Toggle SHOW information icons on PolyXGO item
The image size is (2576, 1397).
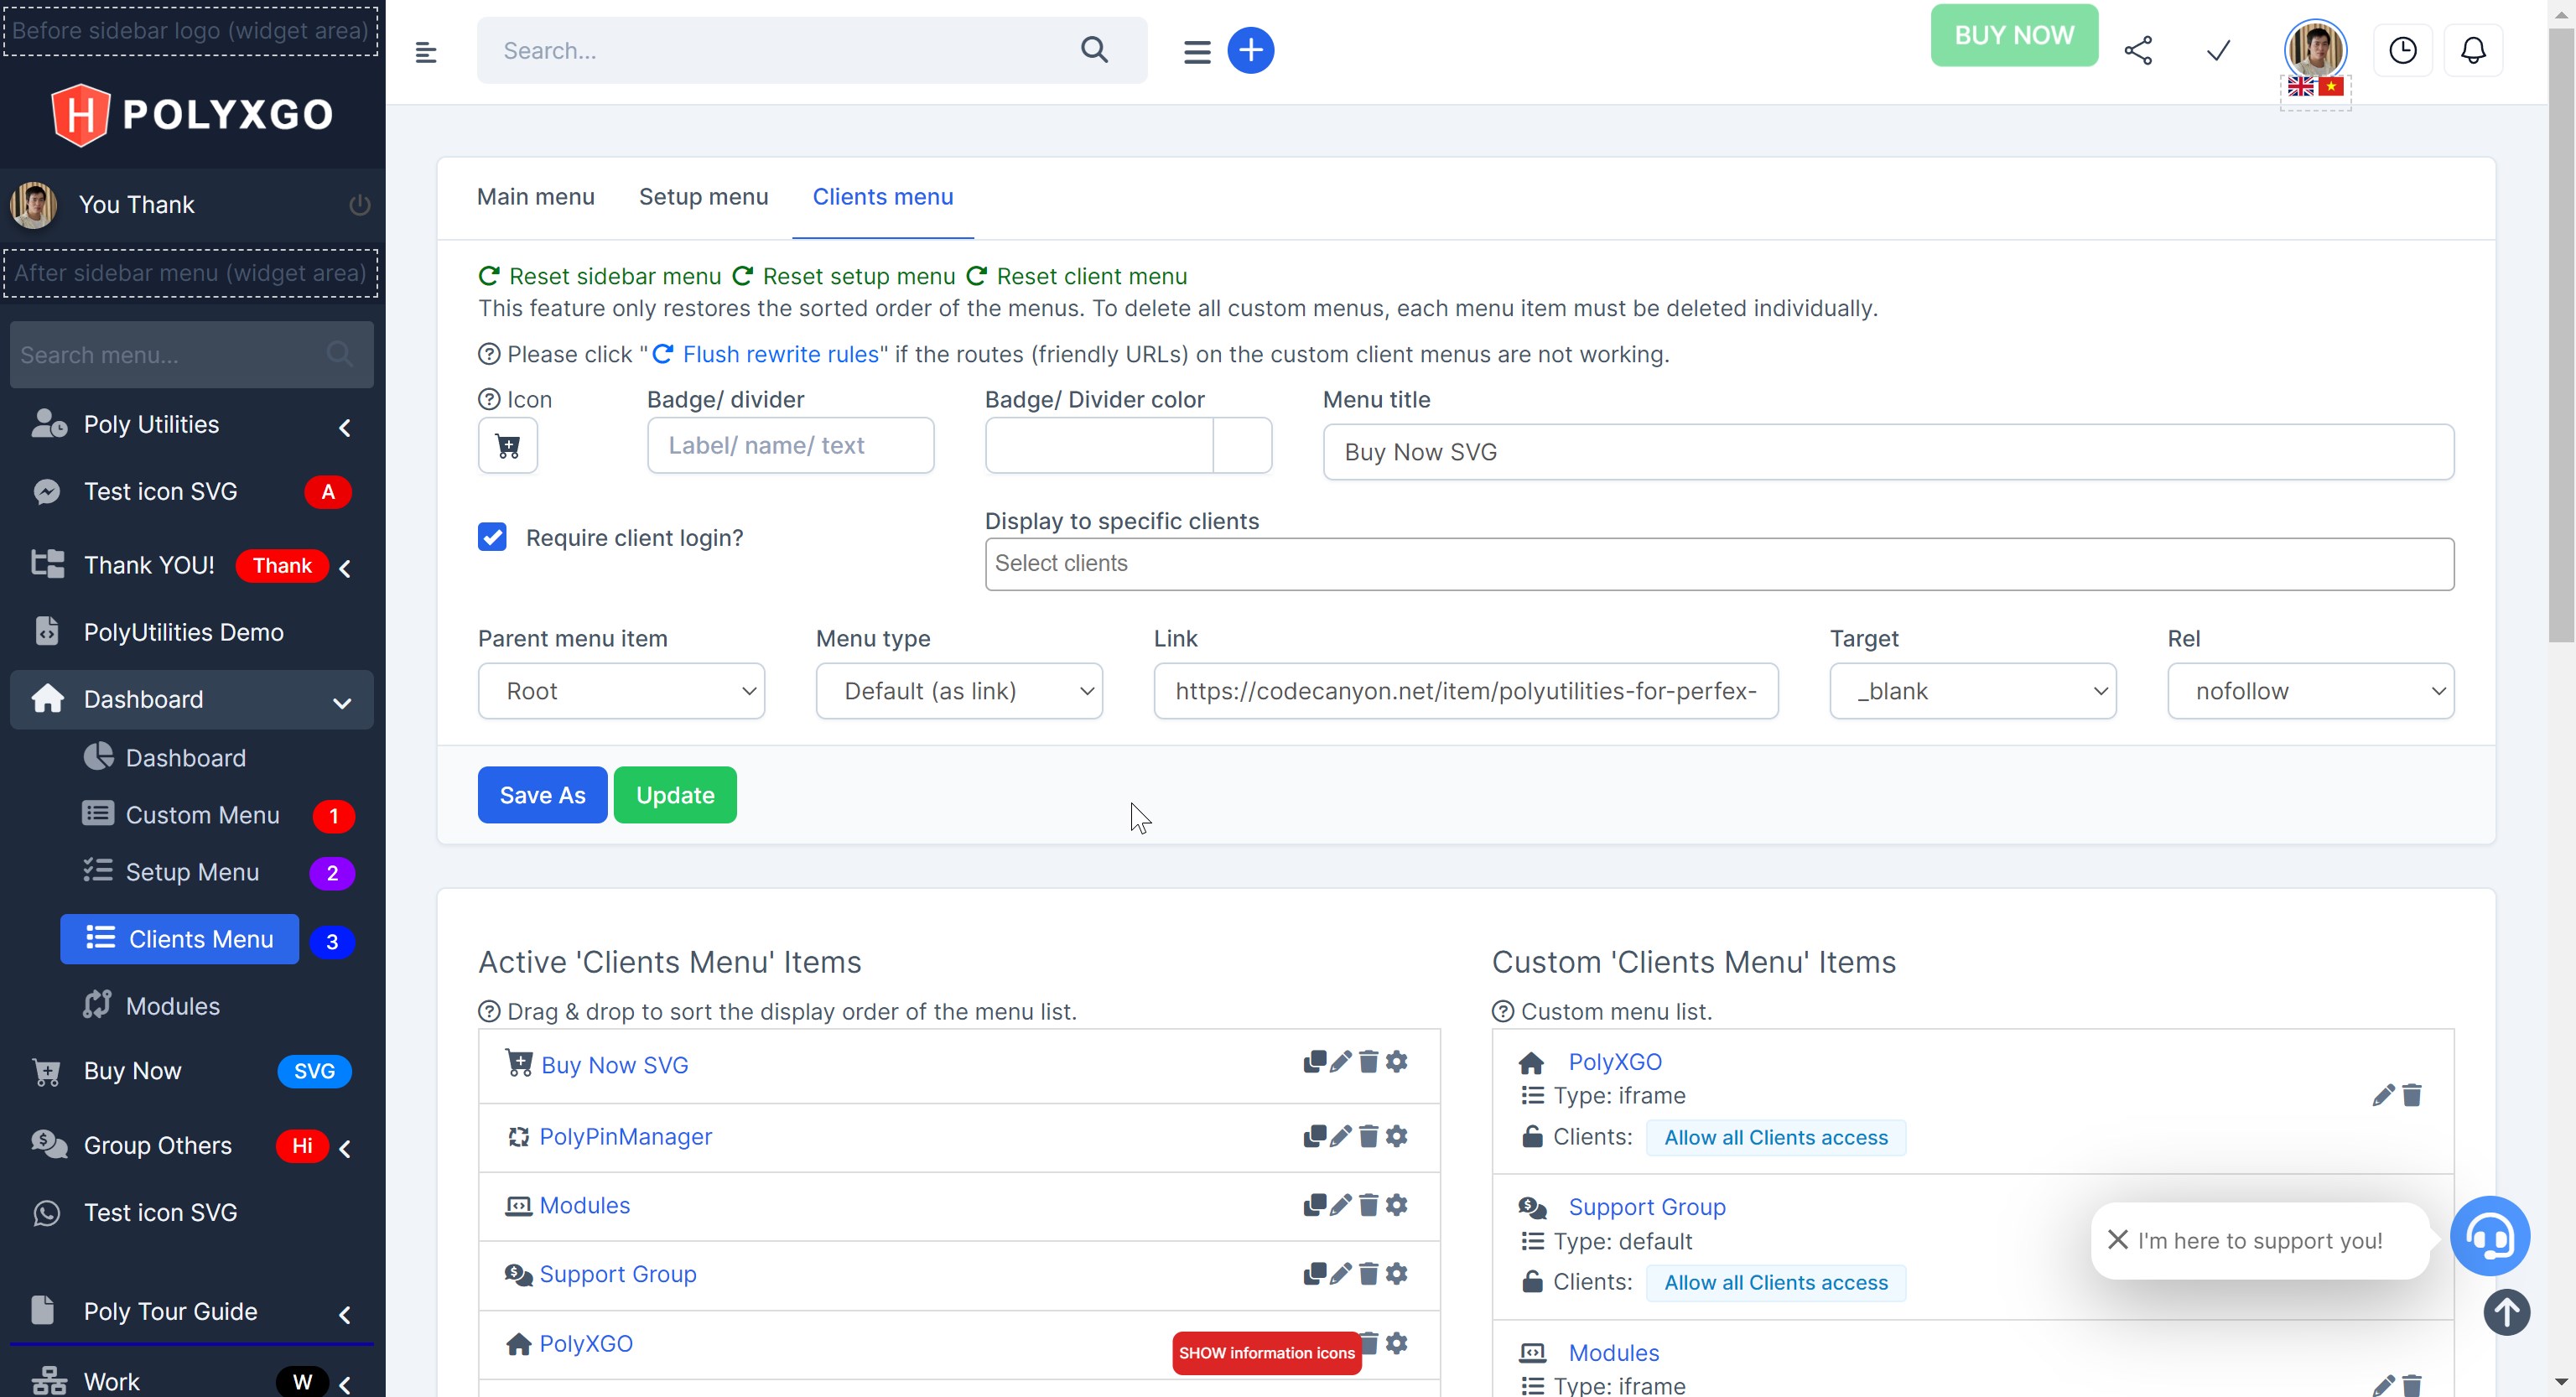pos(1265,1352)
